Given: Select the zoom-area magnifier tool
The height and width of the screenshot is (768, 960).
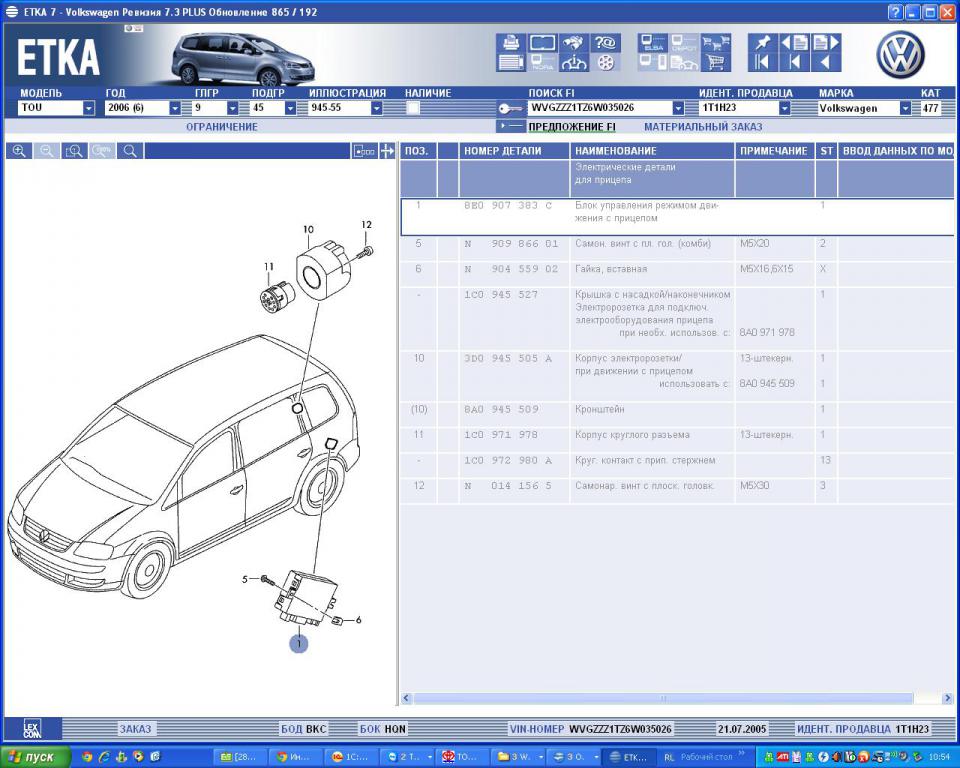Looking at the screenshot, I should [x=74, y=151].
